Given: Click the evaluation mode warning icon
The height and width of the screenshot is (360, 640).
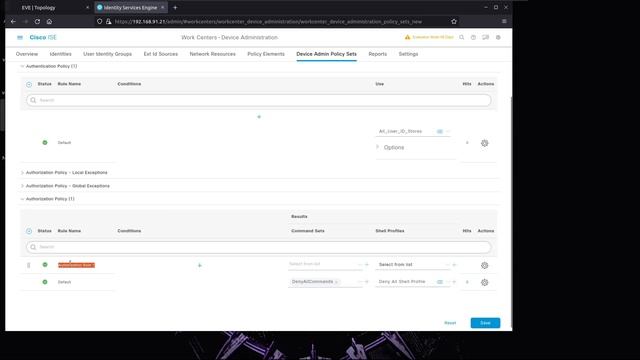Looking at the screenshot, I should point(407,37).
